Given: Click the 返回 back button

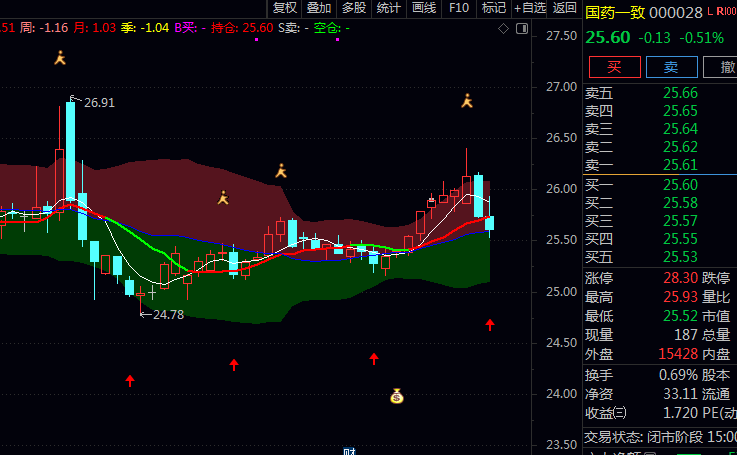Looking at the screenshot, I should coord(565,8).
